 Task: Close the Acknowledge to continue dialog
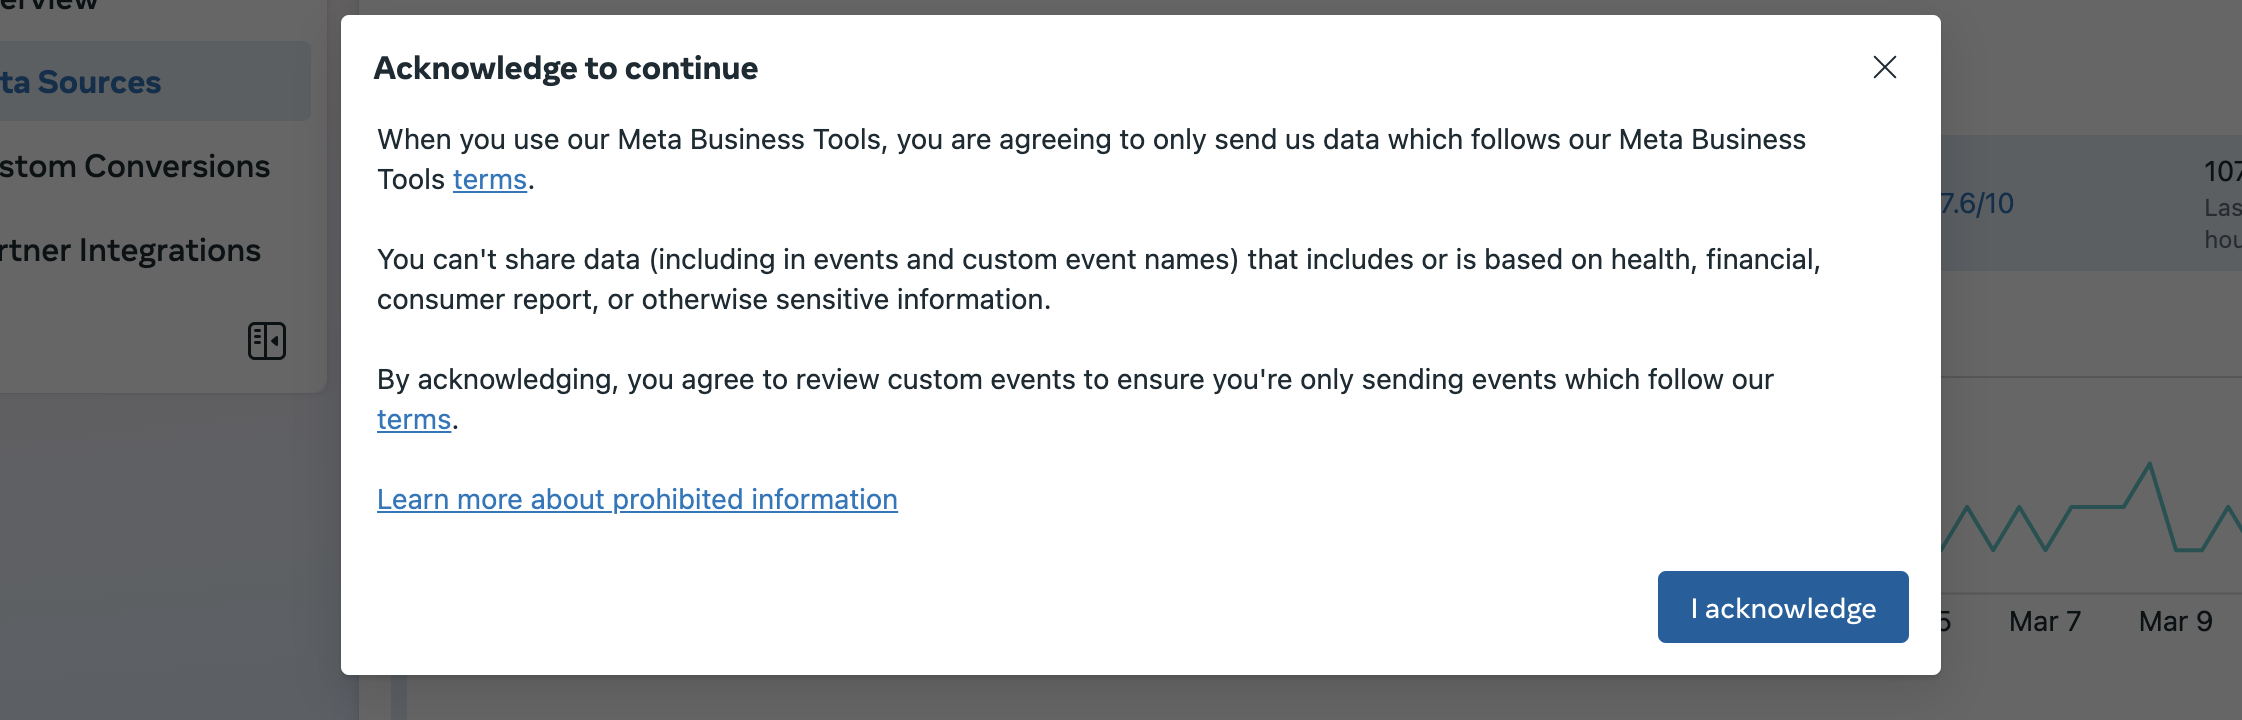(x=1884, y=67)
